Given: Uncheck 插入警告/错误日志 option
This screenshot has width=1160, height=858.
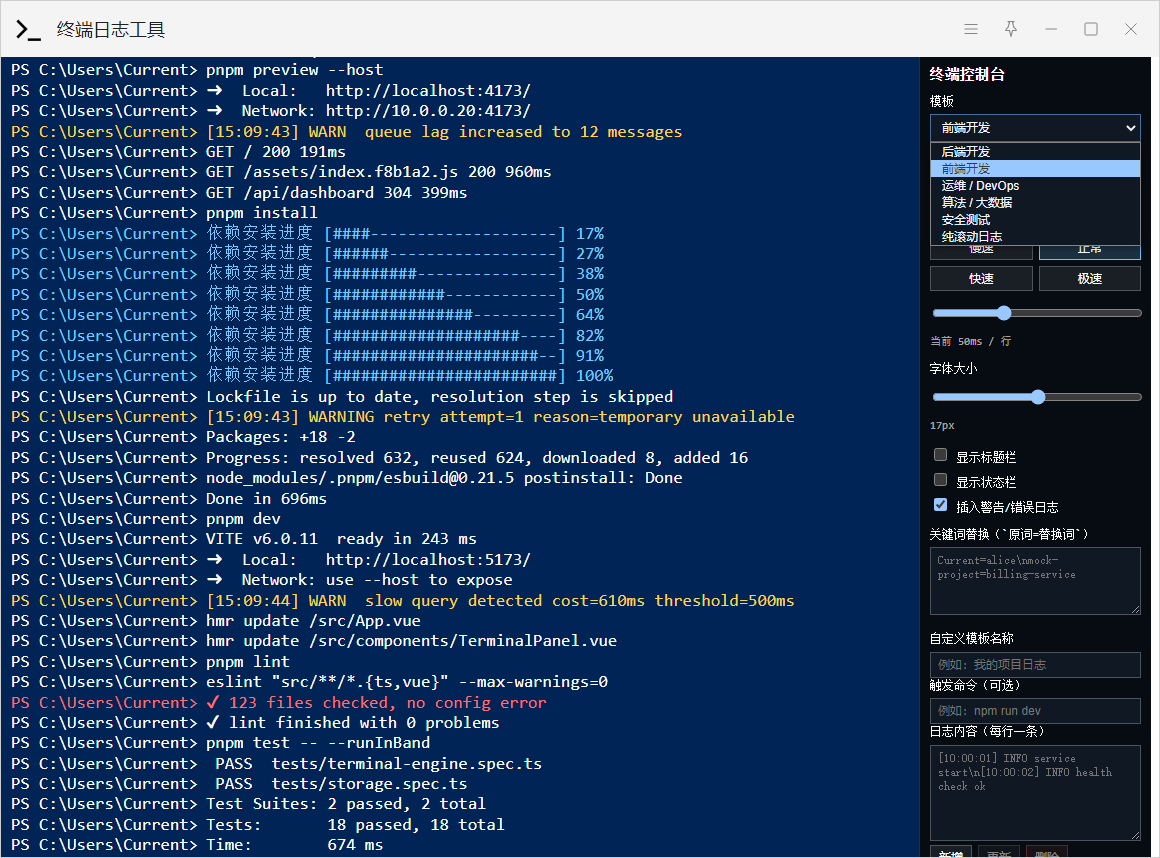Looking at the screenshot, I should coord(940,505).
